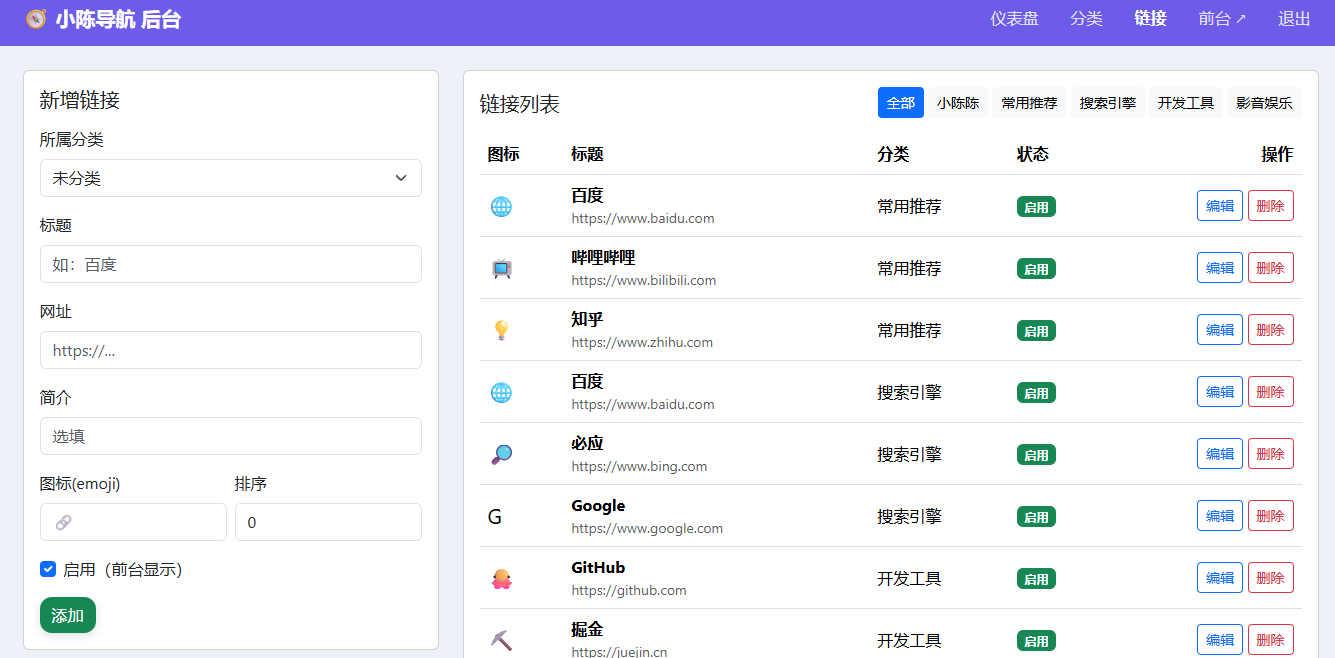Click the 开发工具 category cell for 掘金
The image size is (1335, 658).
pyautogui.click(x=909, y=641)
